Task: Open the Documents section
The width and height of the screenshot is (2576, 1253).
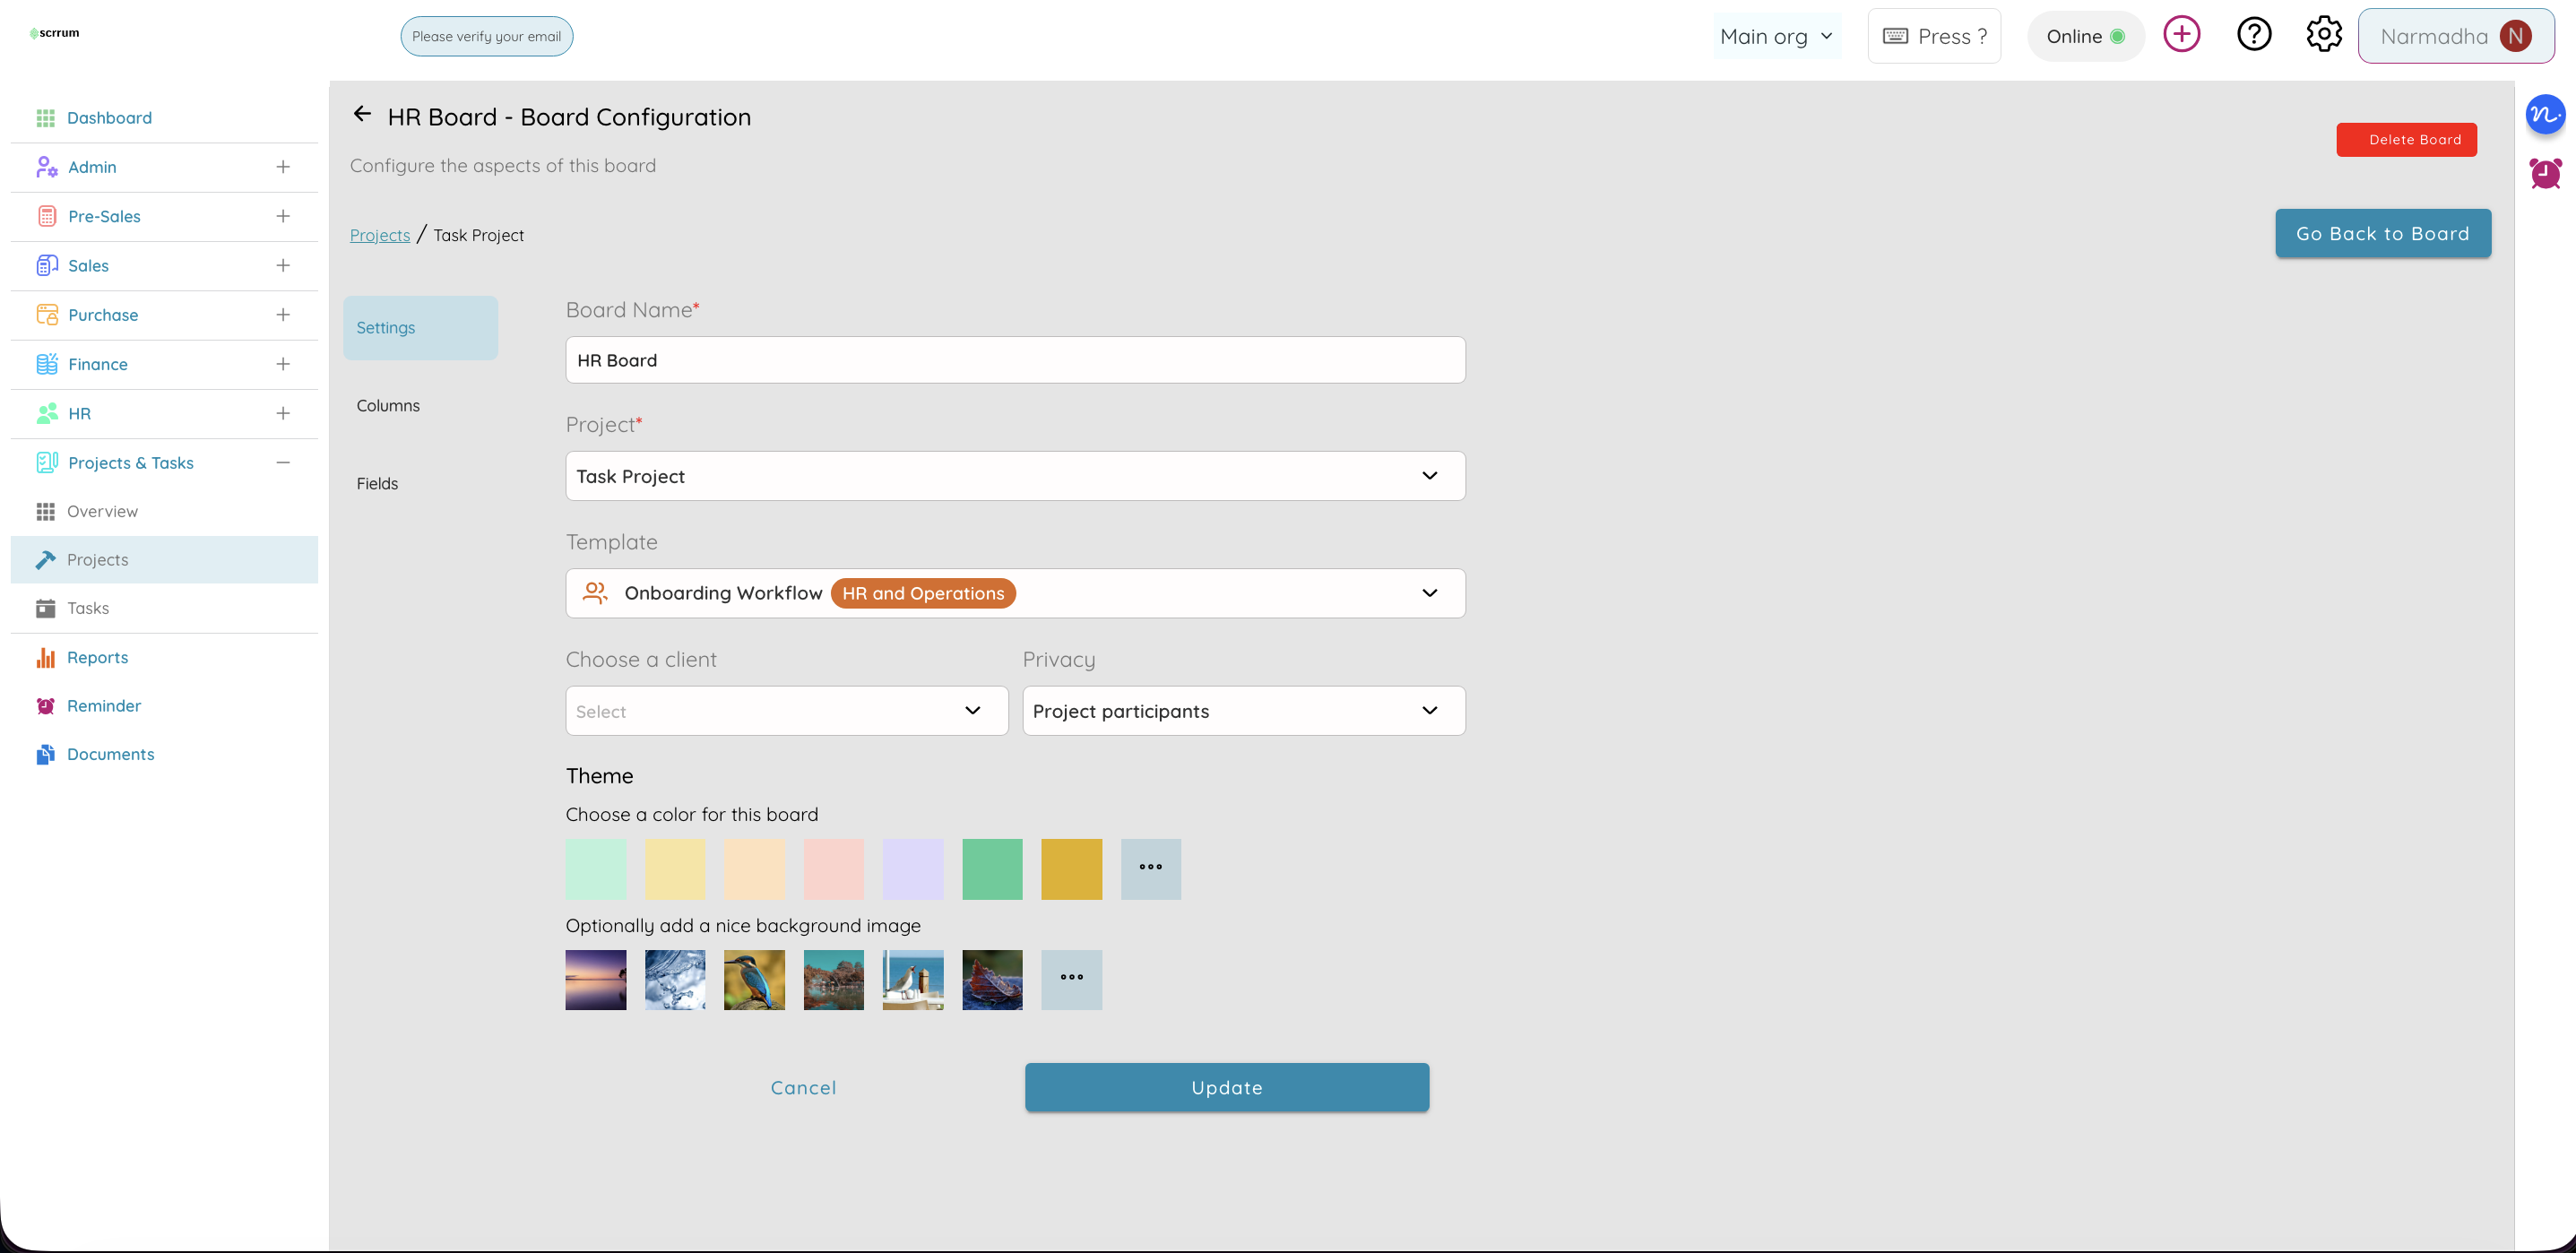Action: (110, 753)
